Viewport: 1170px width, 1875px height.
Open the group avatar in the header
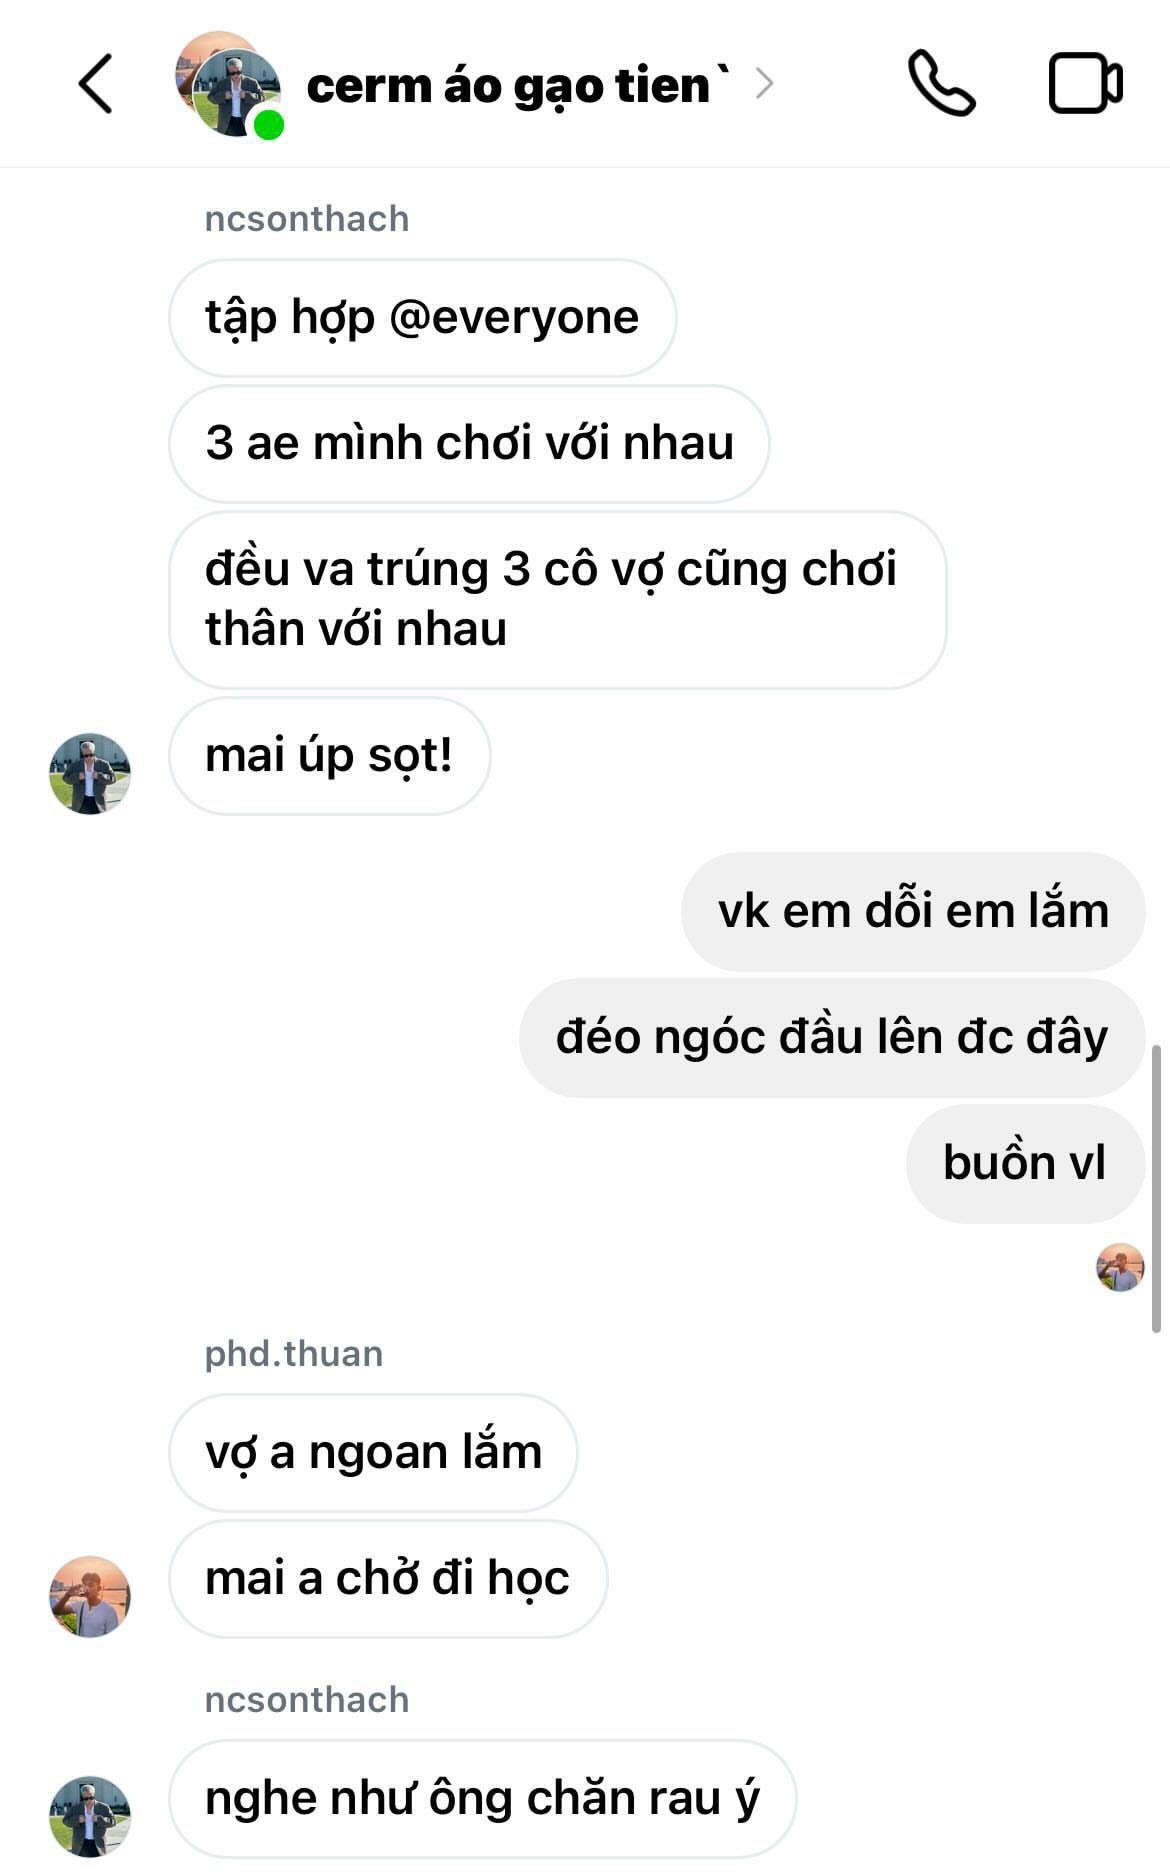tap(229, 85)
